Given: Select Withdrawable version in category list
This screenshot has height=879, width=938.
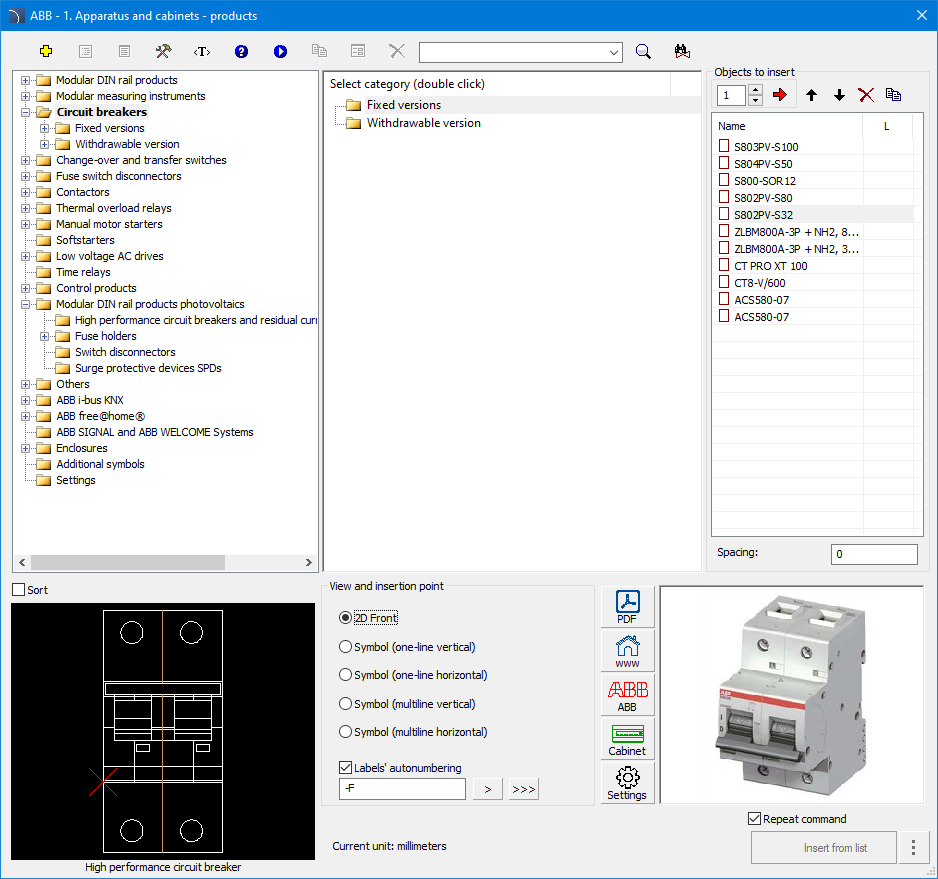Looking at the screenshot, I should coord(424,123).
